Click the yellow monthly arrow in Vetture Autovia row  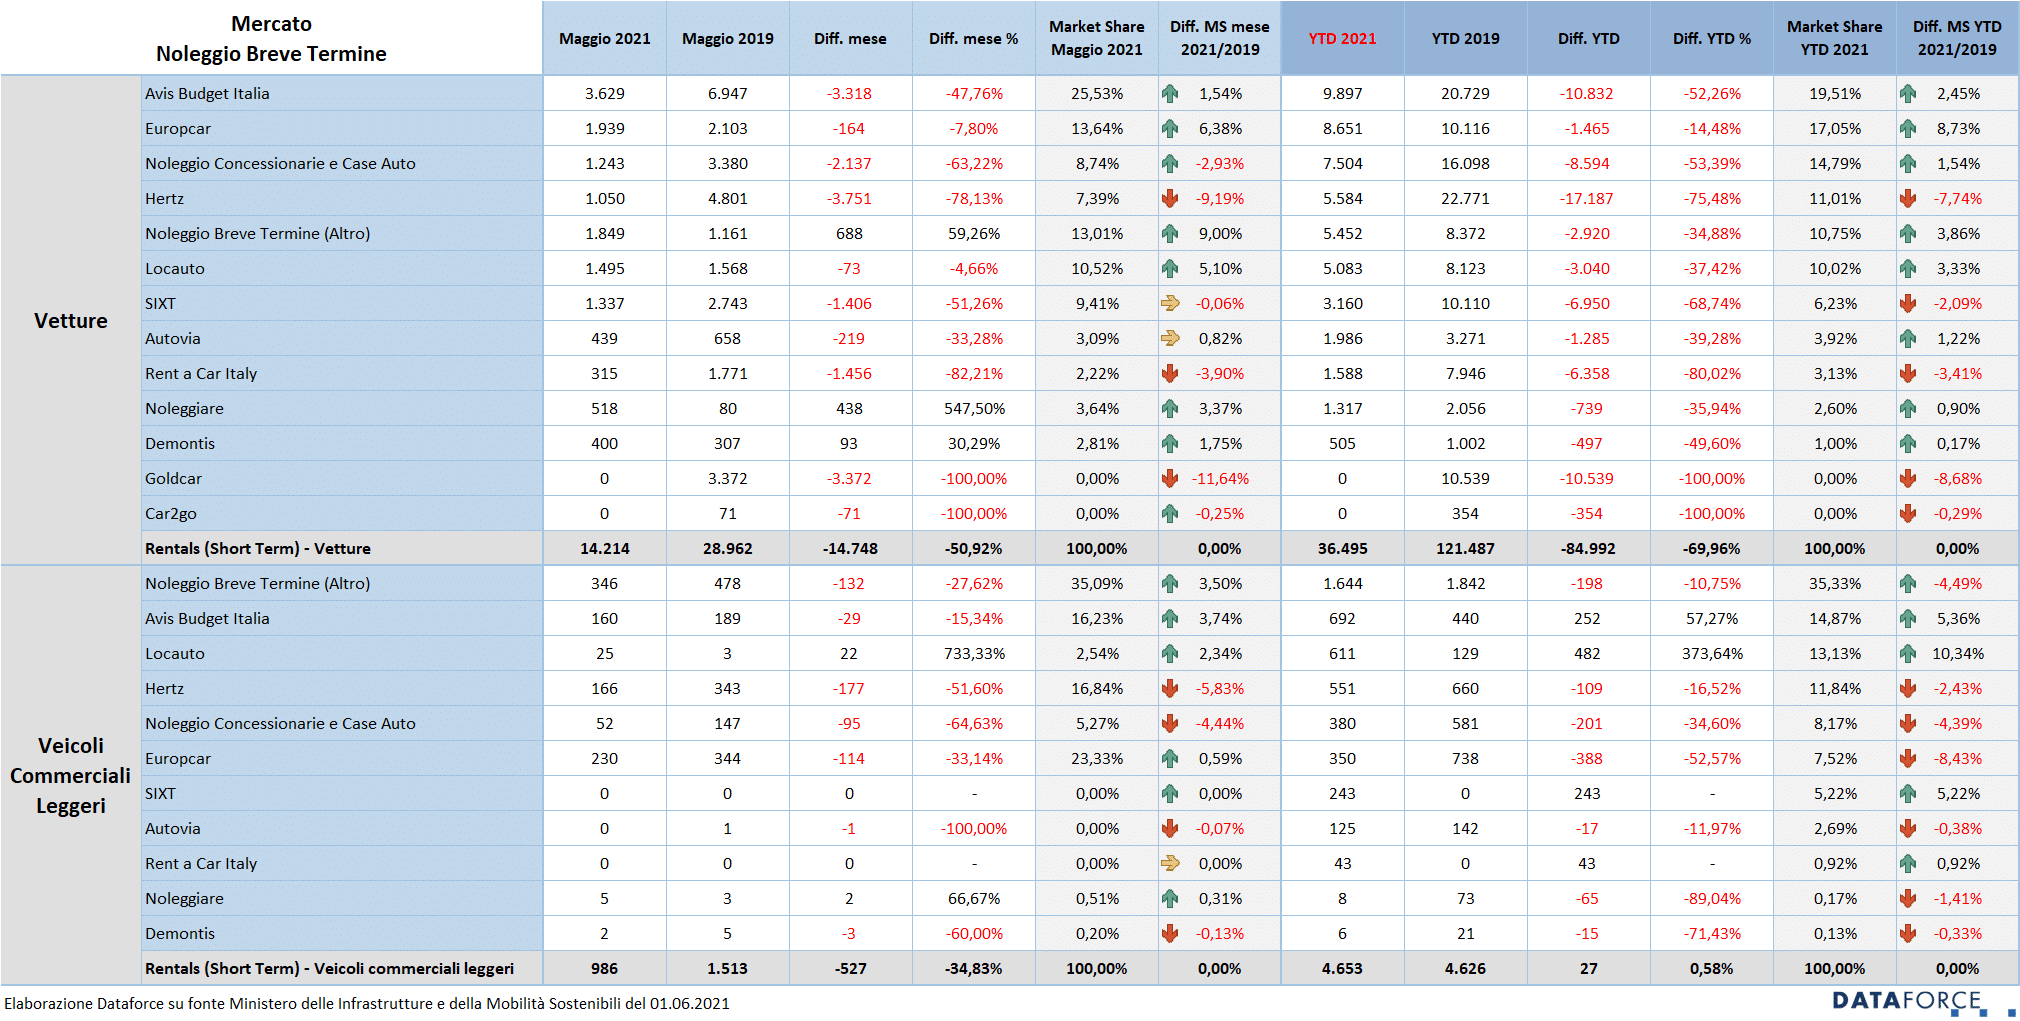1170,339
